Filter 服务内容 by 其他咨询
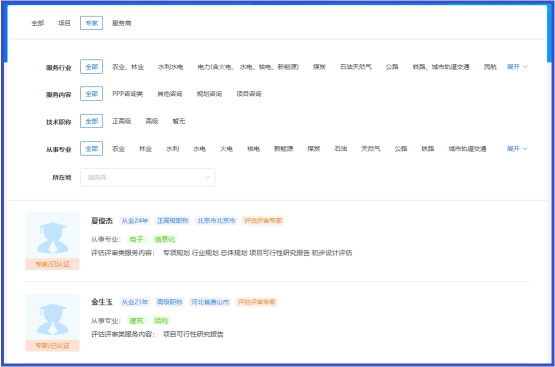Image resolution: width=555 pixels, height=367 pixels. click(170, 94)
